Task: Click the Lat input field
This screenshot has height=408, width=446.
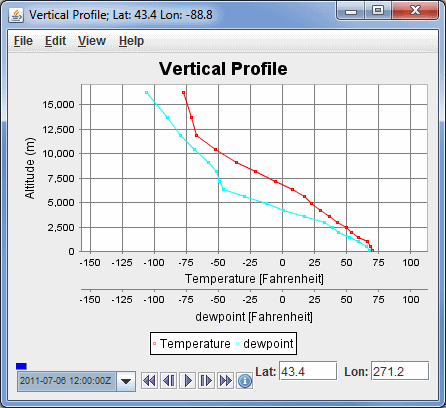Action: pos(308,371)
